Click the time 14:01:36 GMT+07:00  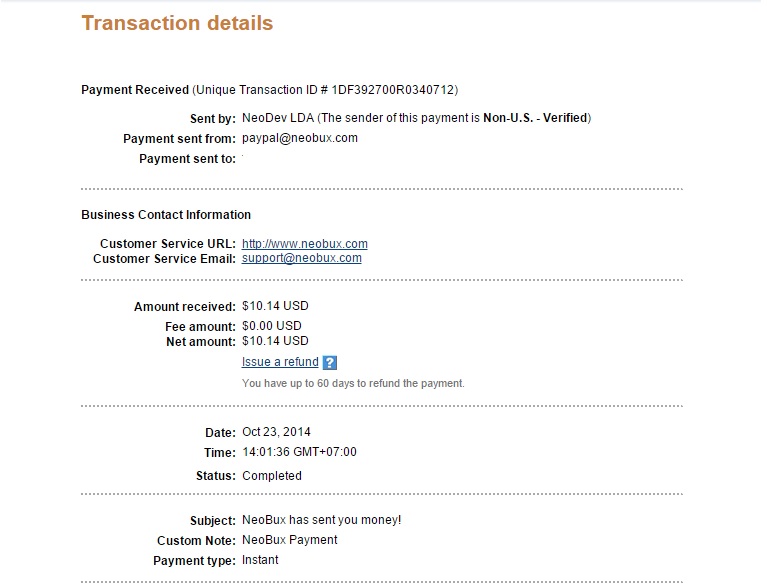[299, 452]
